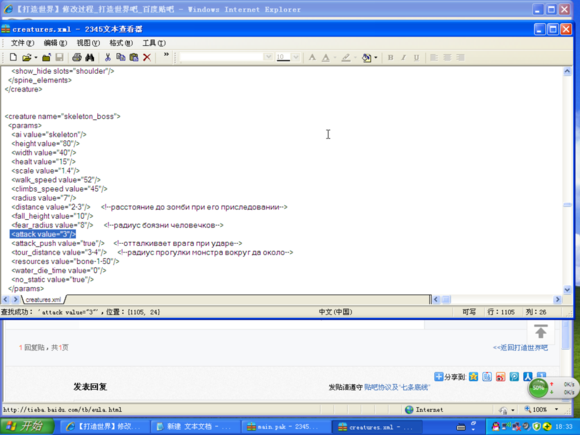Viewport: 580px width, 435px height.
Task: Click the 返回打造世界吧 link
Action: tap(520, 348)
